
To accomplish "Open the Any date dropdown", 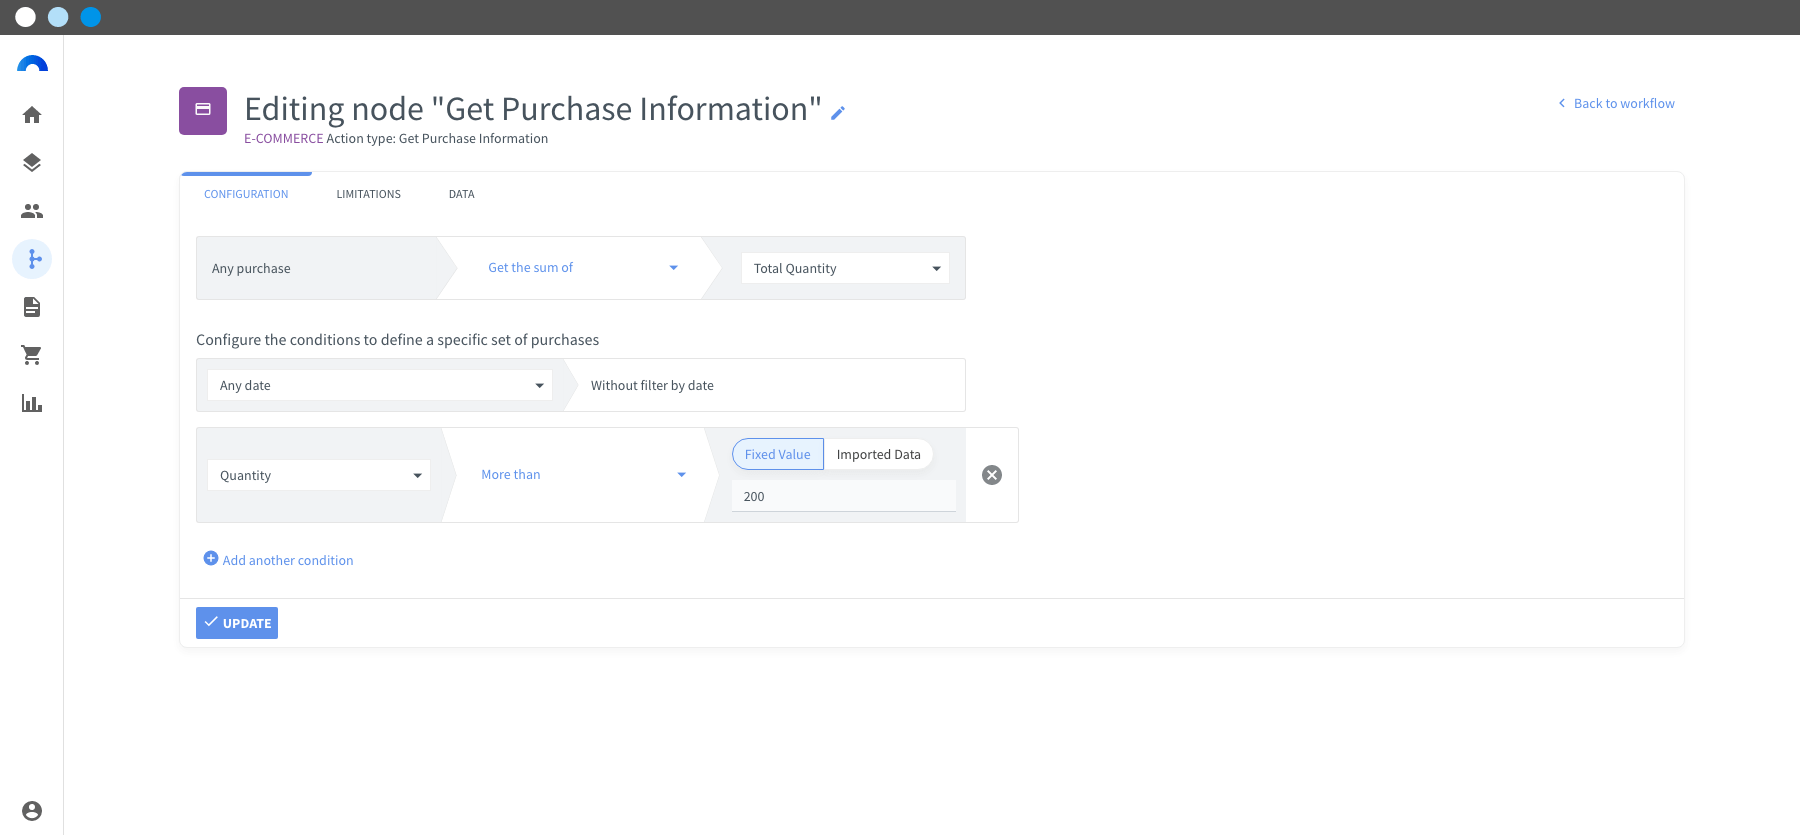I will tap(380, 385).
